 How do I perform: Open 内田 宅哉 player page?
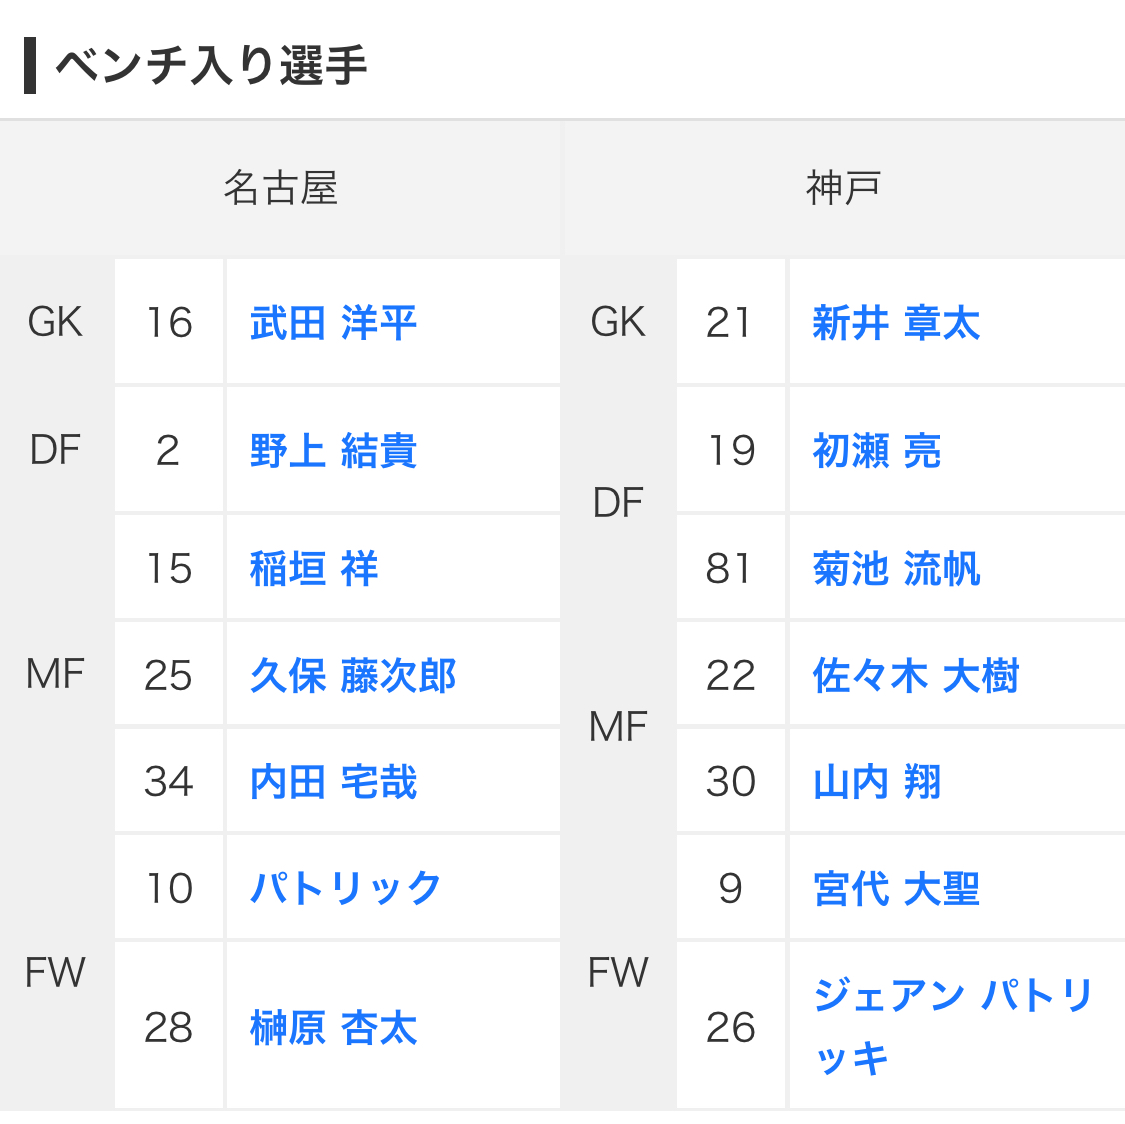[x=333, y=782]
